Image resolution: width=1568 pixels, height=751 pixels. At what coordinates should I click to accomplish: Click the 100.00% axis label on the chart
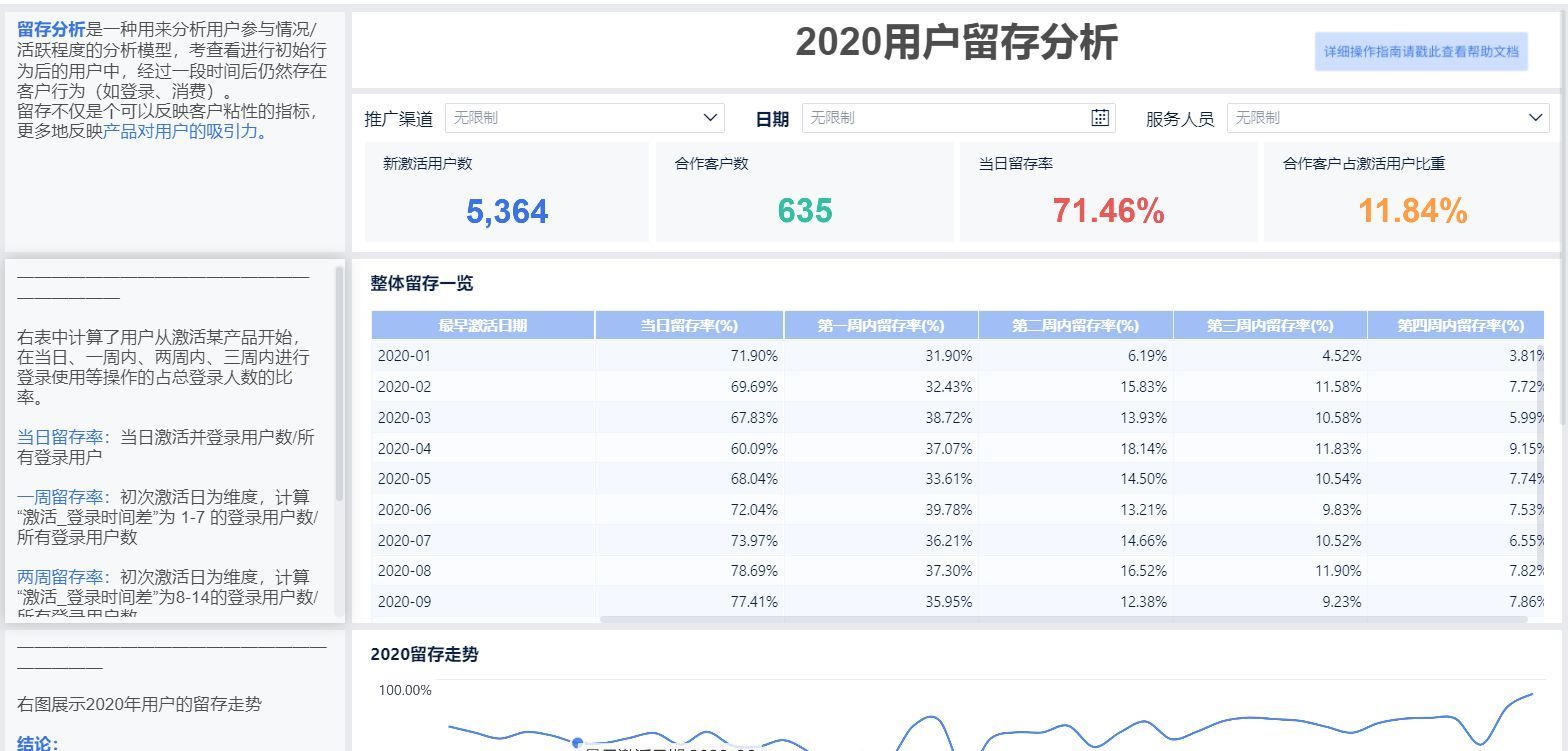pyautogui.click(x=405, y=690)
